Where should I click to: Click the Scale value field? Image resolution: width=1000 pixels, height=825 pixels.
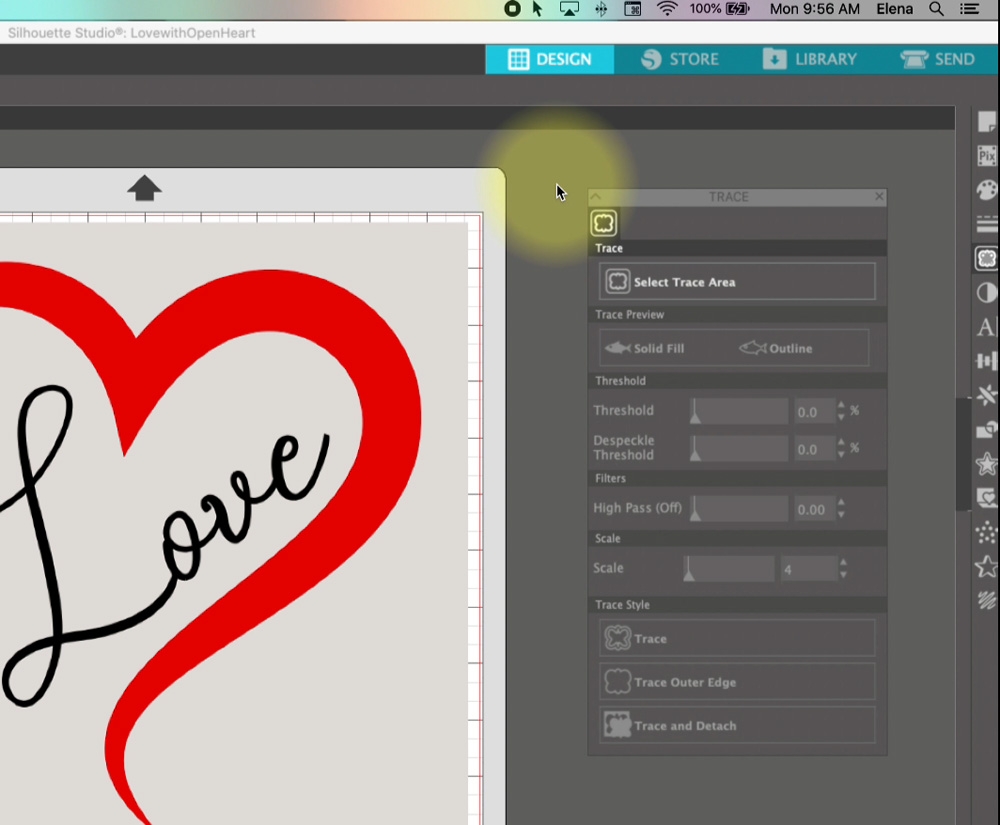808,569
